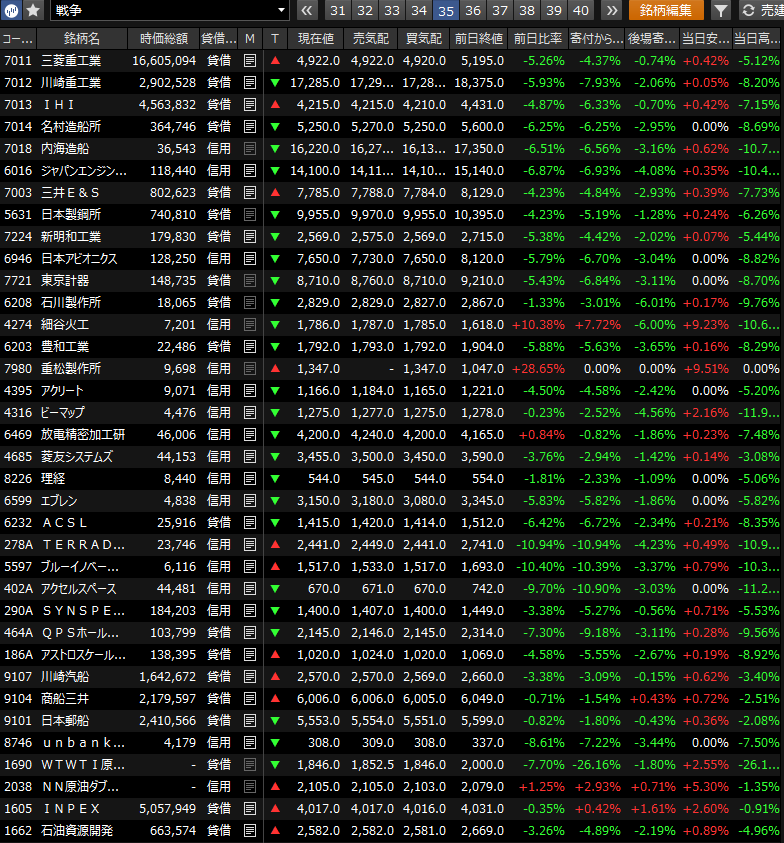Select the 細谷火工 stock name
Screen dimensions: 784x843
click(65, 325)
